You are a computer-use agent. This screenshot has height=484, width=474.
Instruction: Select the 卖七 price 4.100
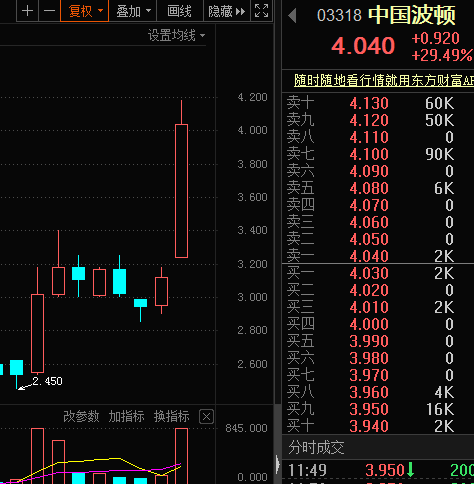369,154
